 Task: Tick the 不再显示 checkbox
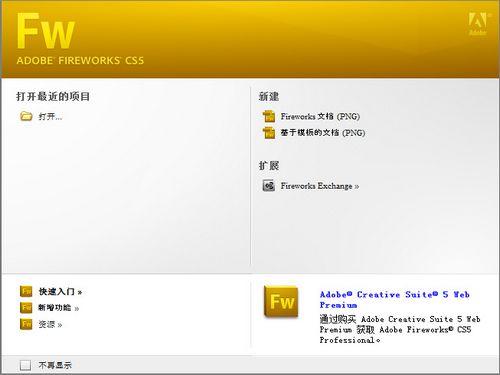(25, 365)
